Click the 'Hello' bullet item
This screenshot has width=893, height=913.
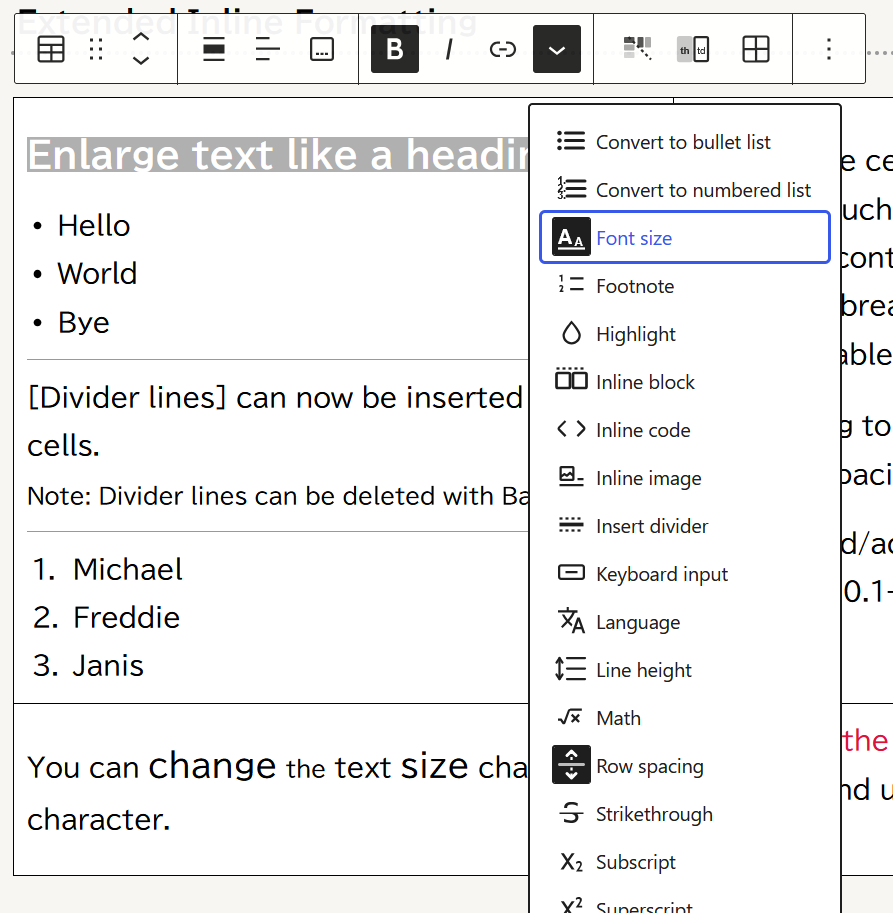click(x=94, y=226)
